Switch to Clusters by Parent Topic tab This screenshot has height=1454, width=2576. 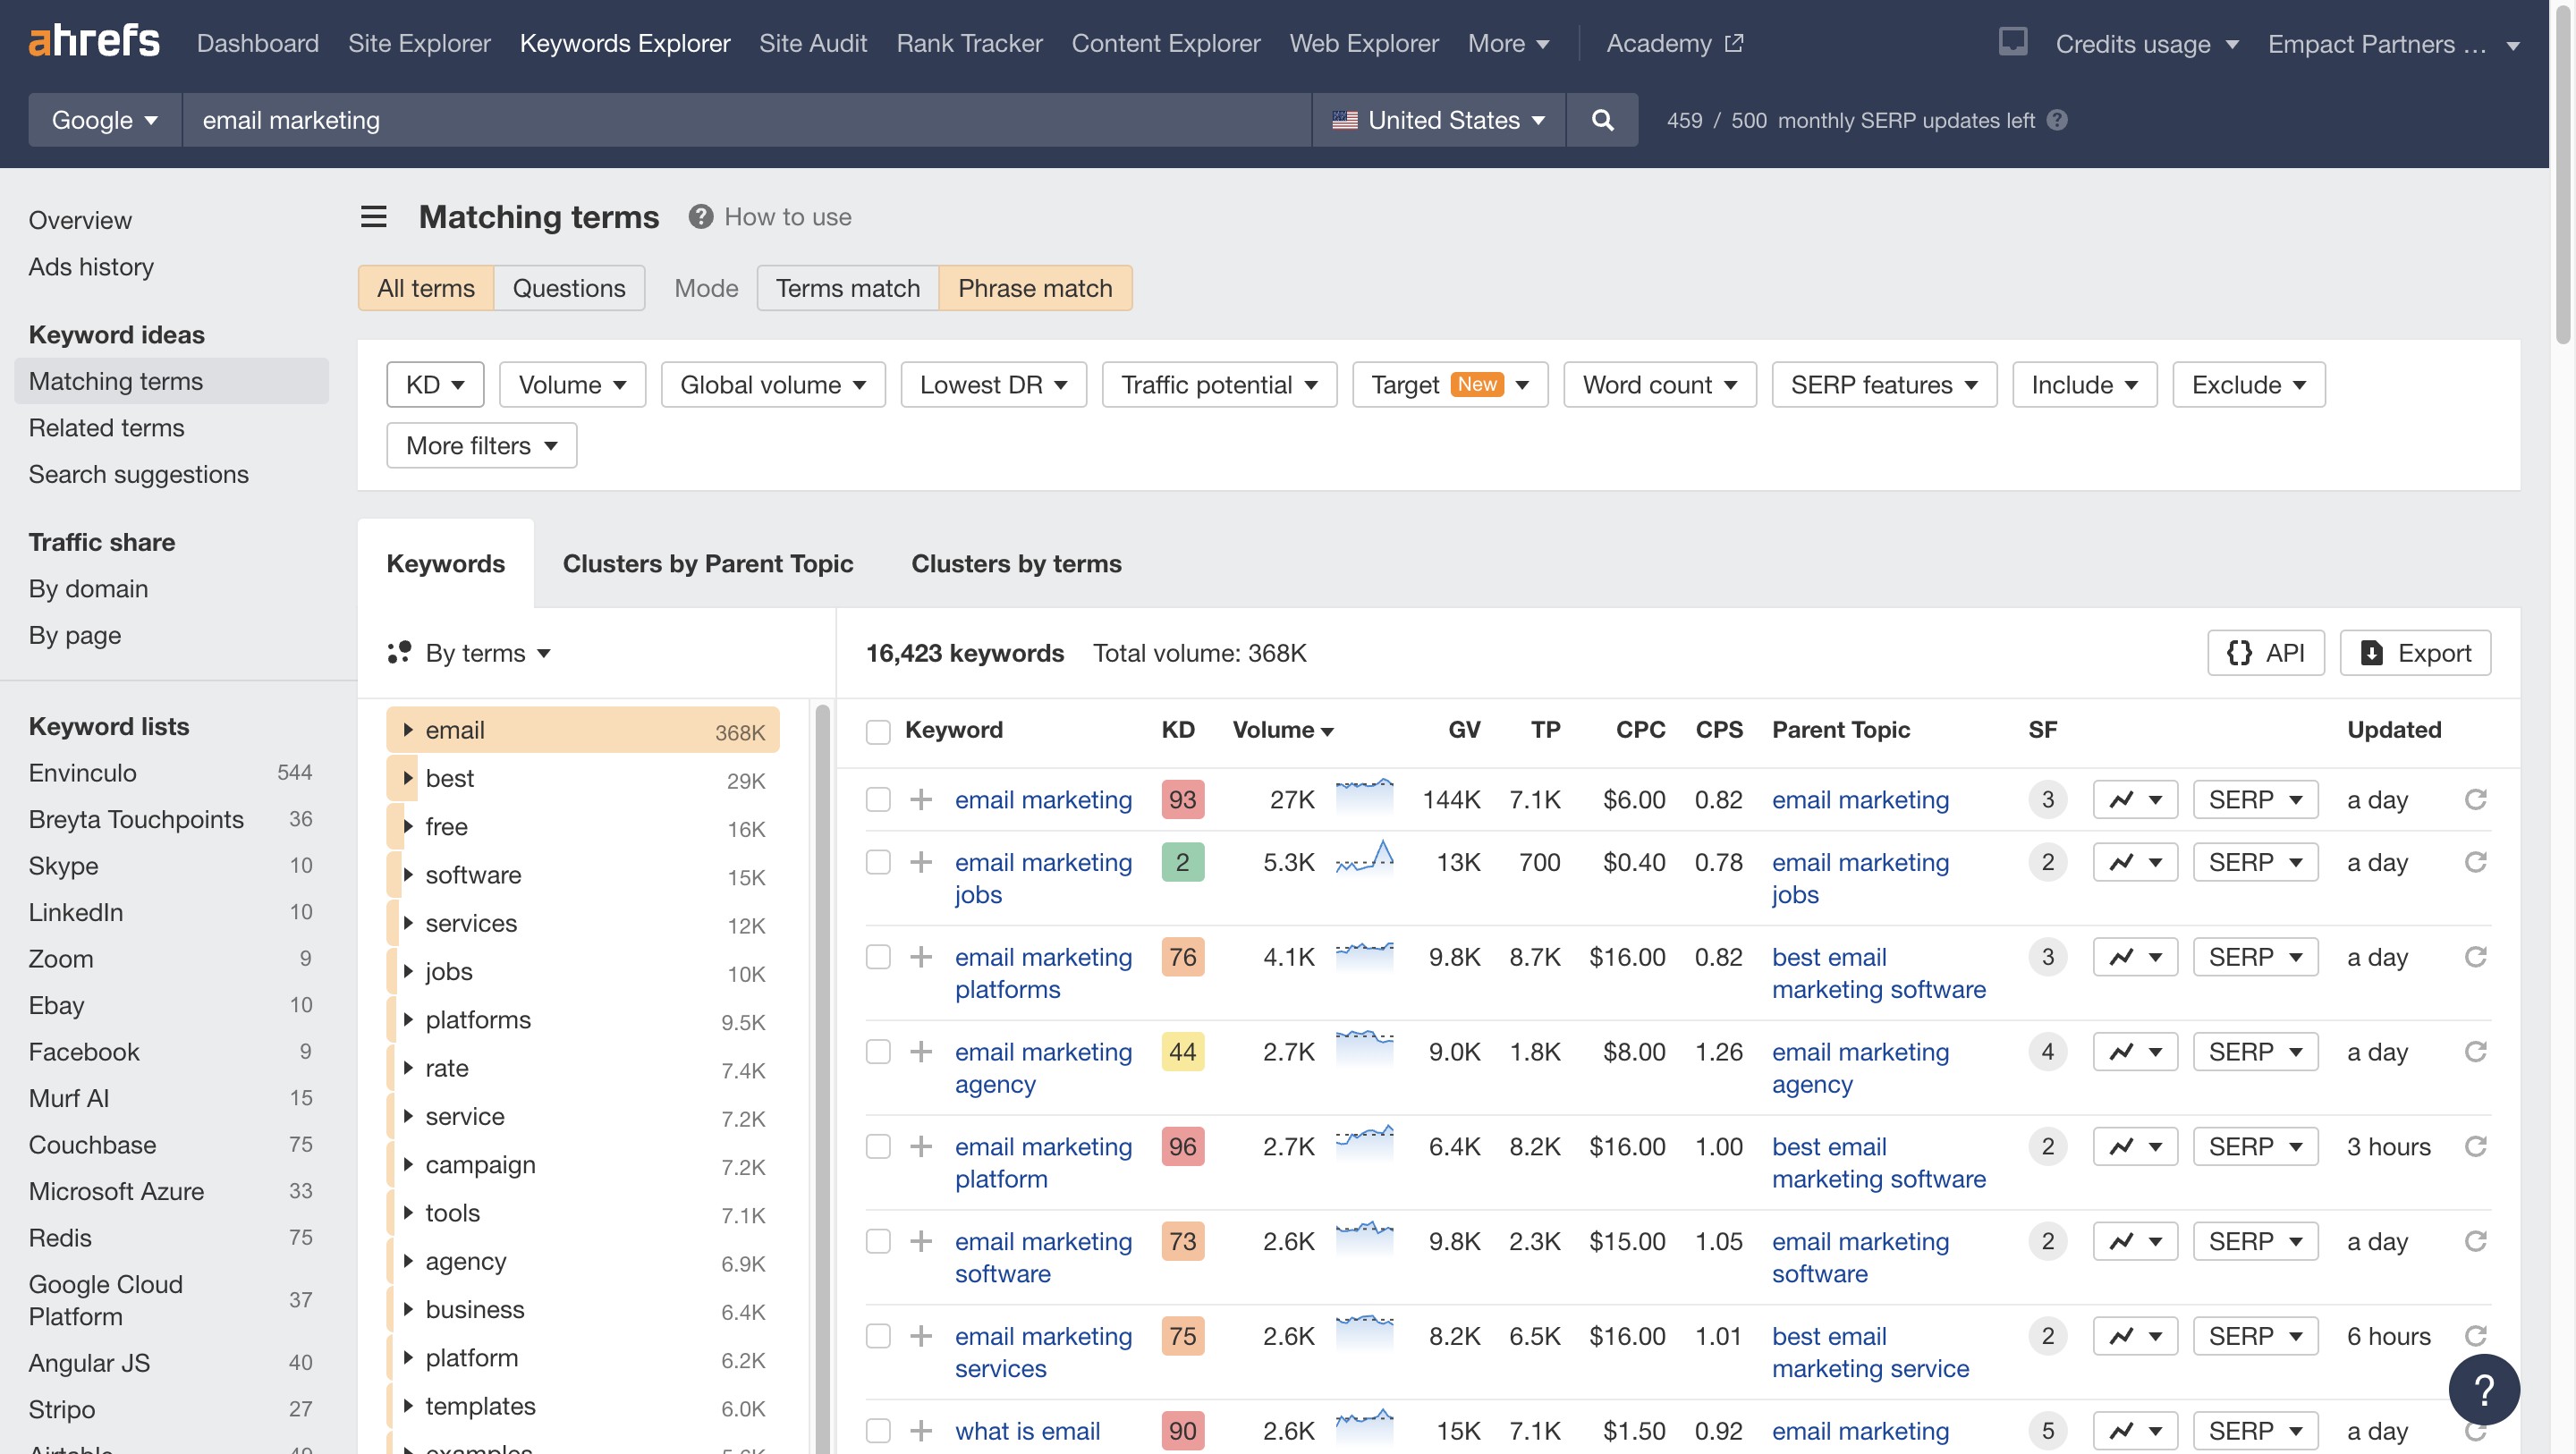click(x=707, y=563)
